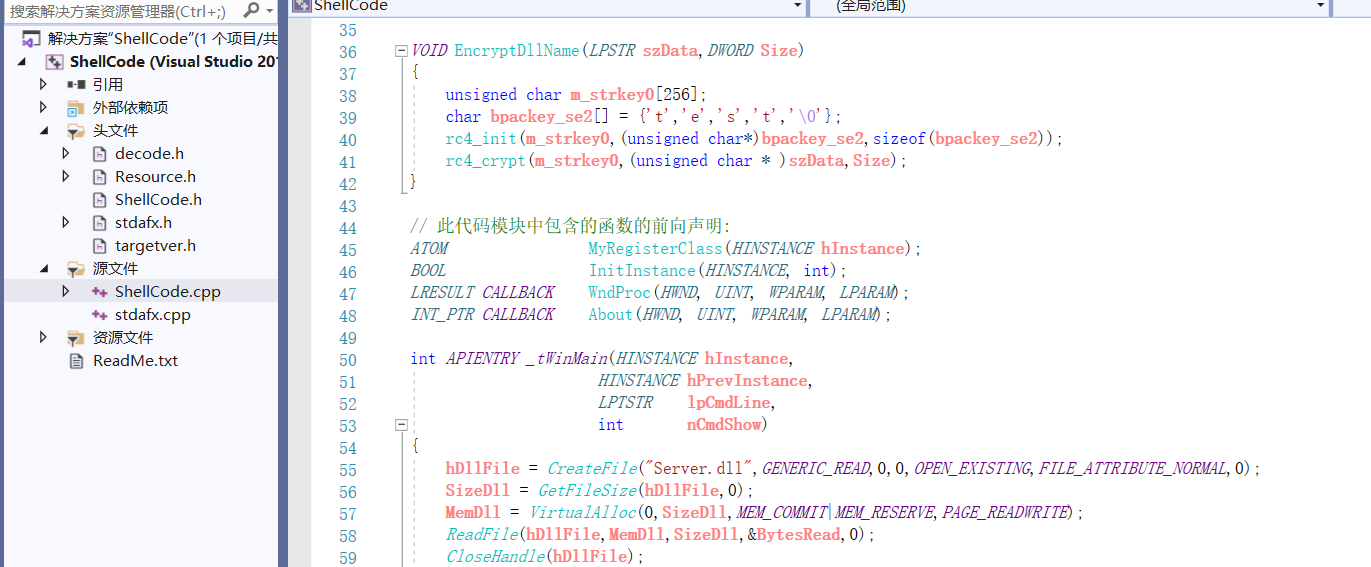This screenshot has height=567, width=1371.
Task: Expand the stdafx.h node
Action: click(66, 223)
